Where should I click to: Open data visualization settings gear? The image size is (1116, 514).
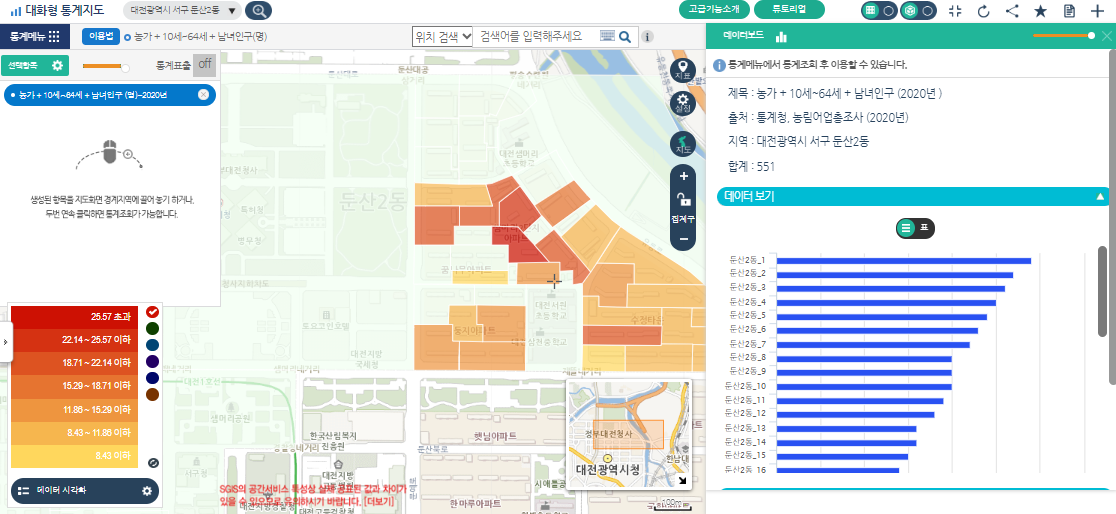tap(147, 491)
